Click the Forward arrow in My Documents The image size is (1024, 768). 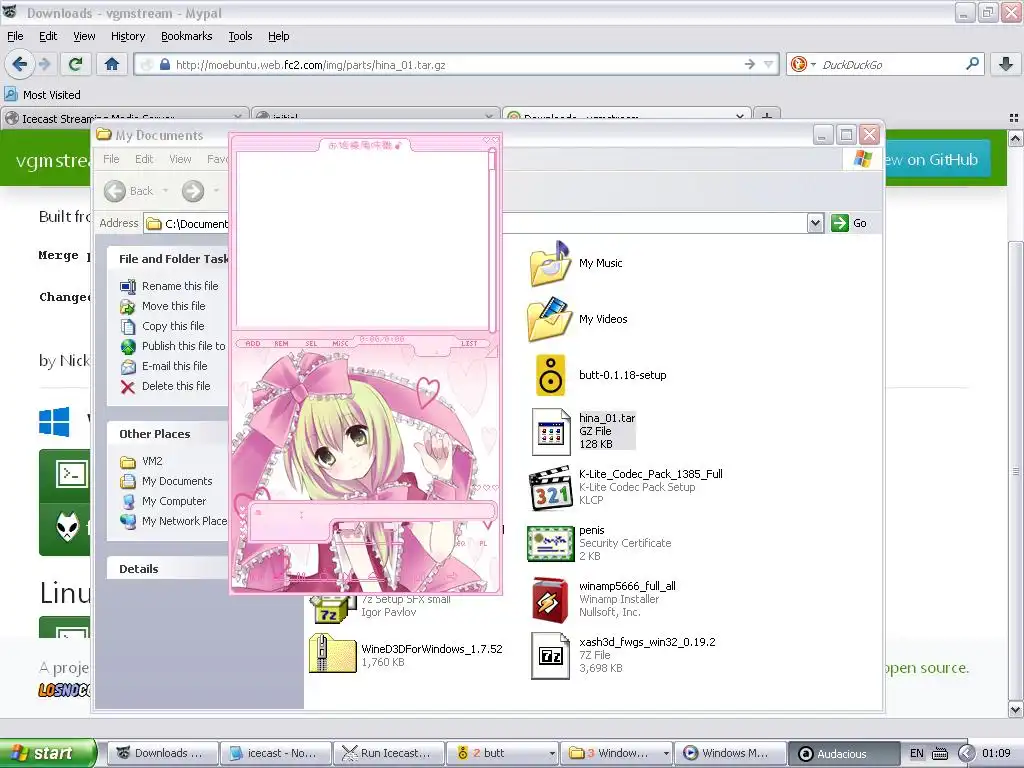[x=193, y=191]
